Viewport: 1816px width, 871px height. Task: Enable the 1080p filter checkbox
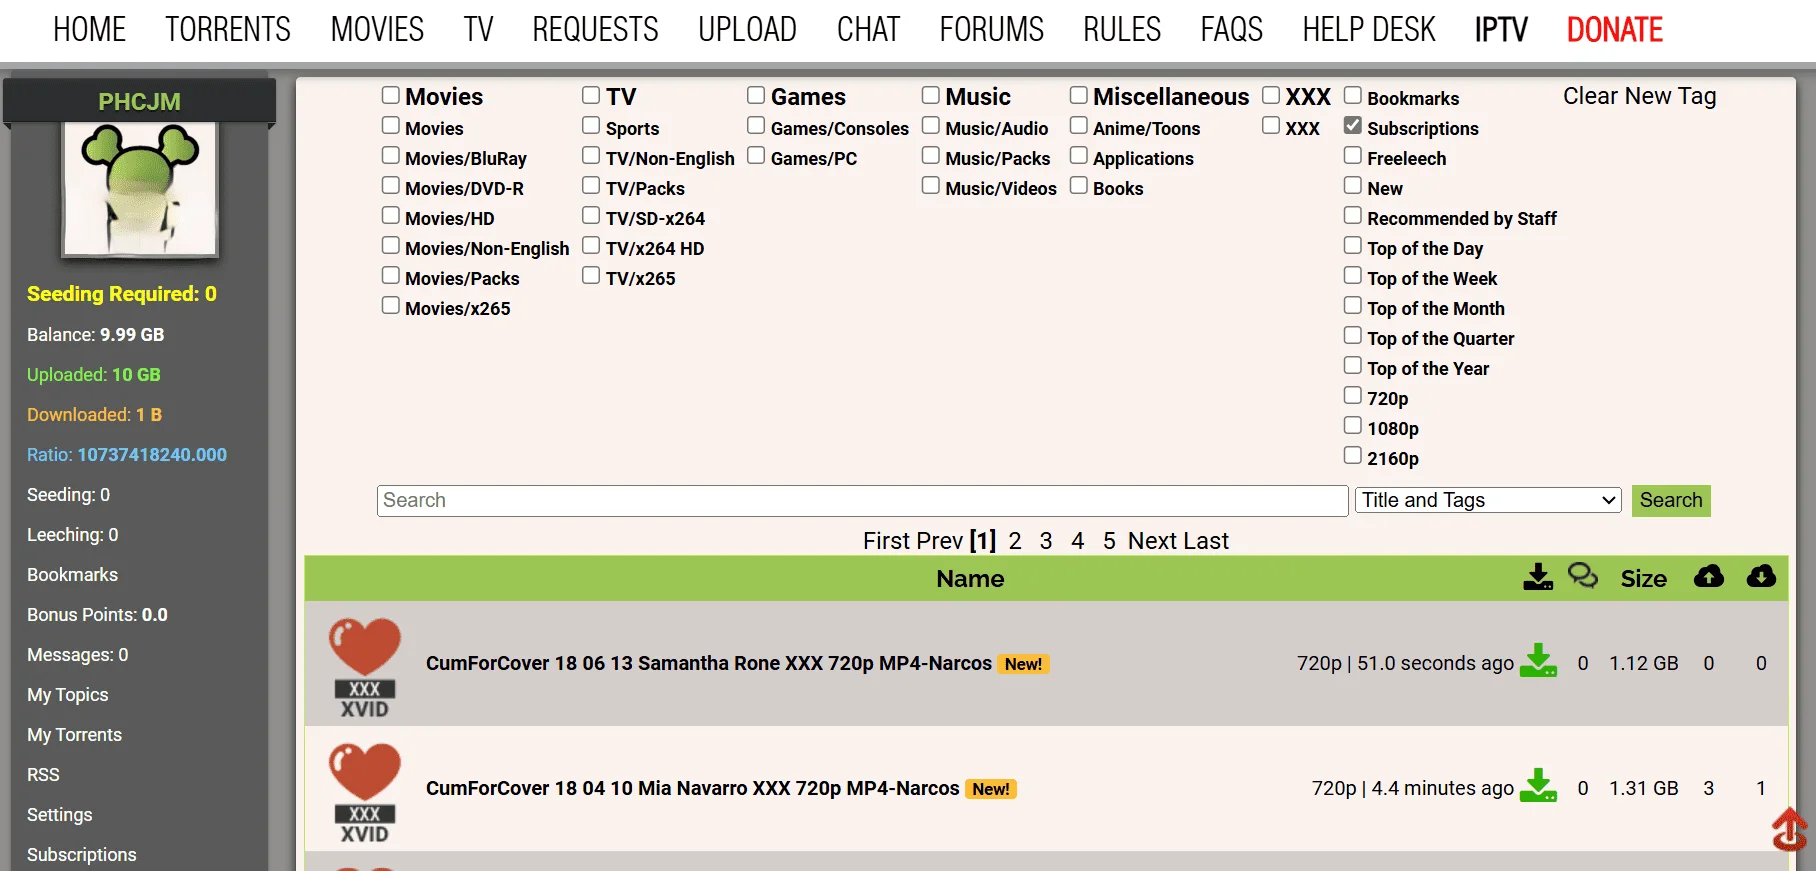pos(1353,426)
